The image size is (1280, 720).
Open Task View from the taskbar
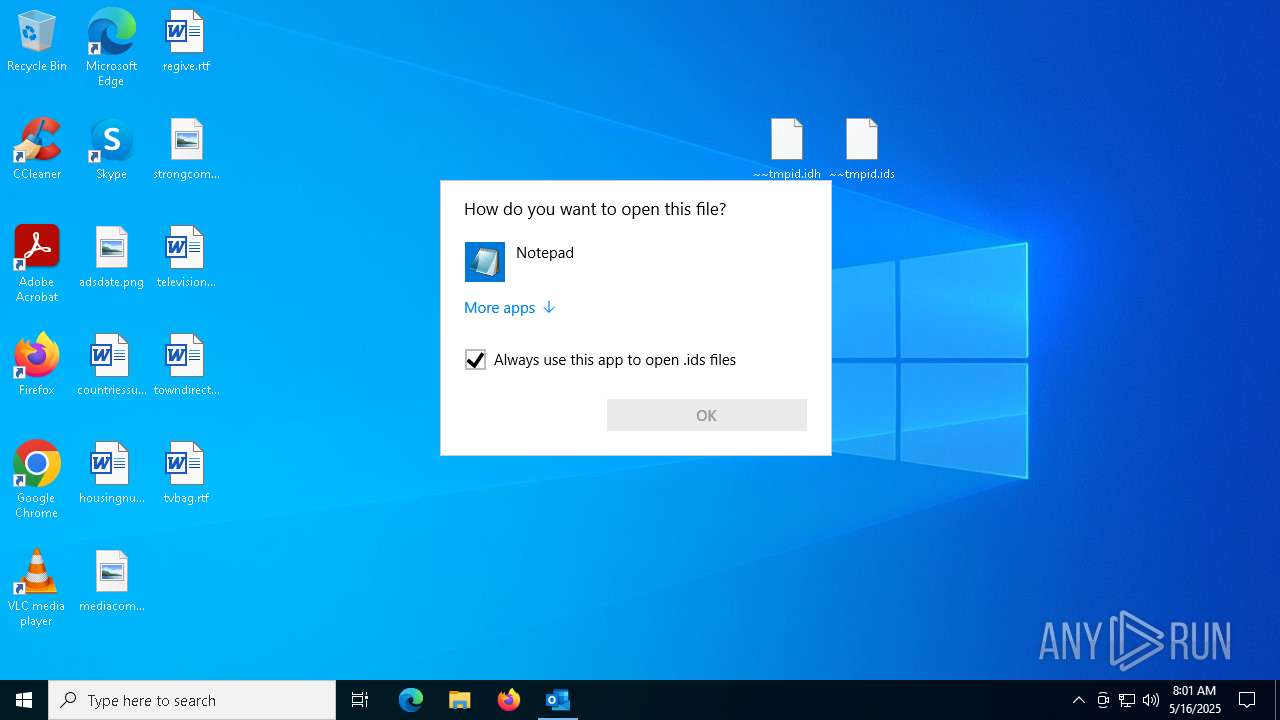360,700
